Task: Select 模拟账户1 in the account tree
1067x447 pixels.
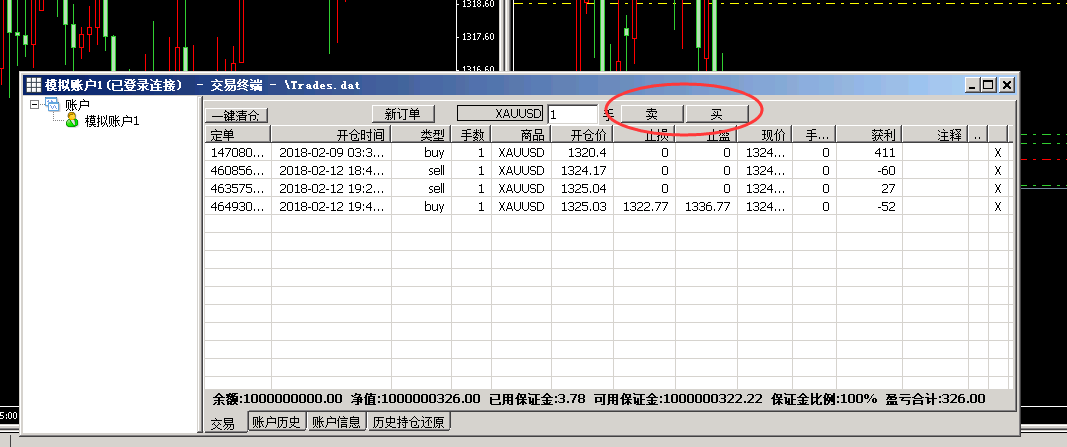Action: coord(112,121)
